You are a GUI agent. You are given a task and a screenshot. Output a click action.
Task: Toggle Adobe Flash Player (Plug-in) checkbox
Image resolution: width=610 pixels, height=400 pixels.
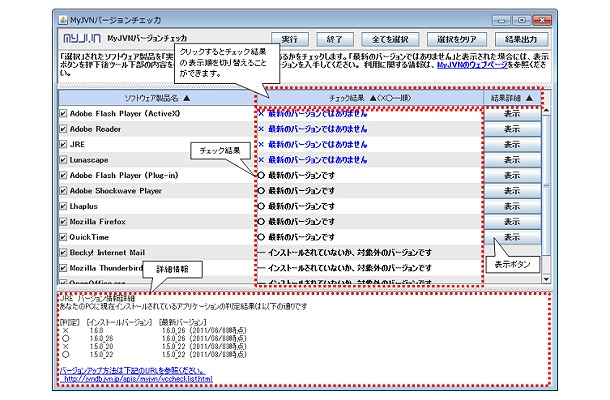(63, 175)
